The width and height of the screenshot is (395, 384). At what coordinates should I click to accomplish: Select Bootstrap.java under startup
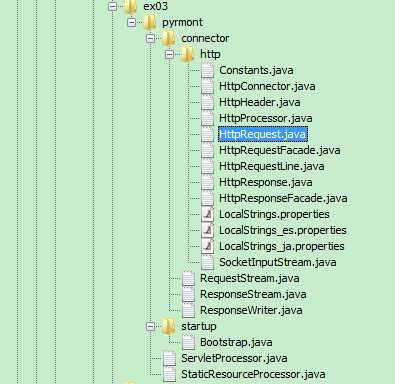[x=236, y=343]
